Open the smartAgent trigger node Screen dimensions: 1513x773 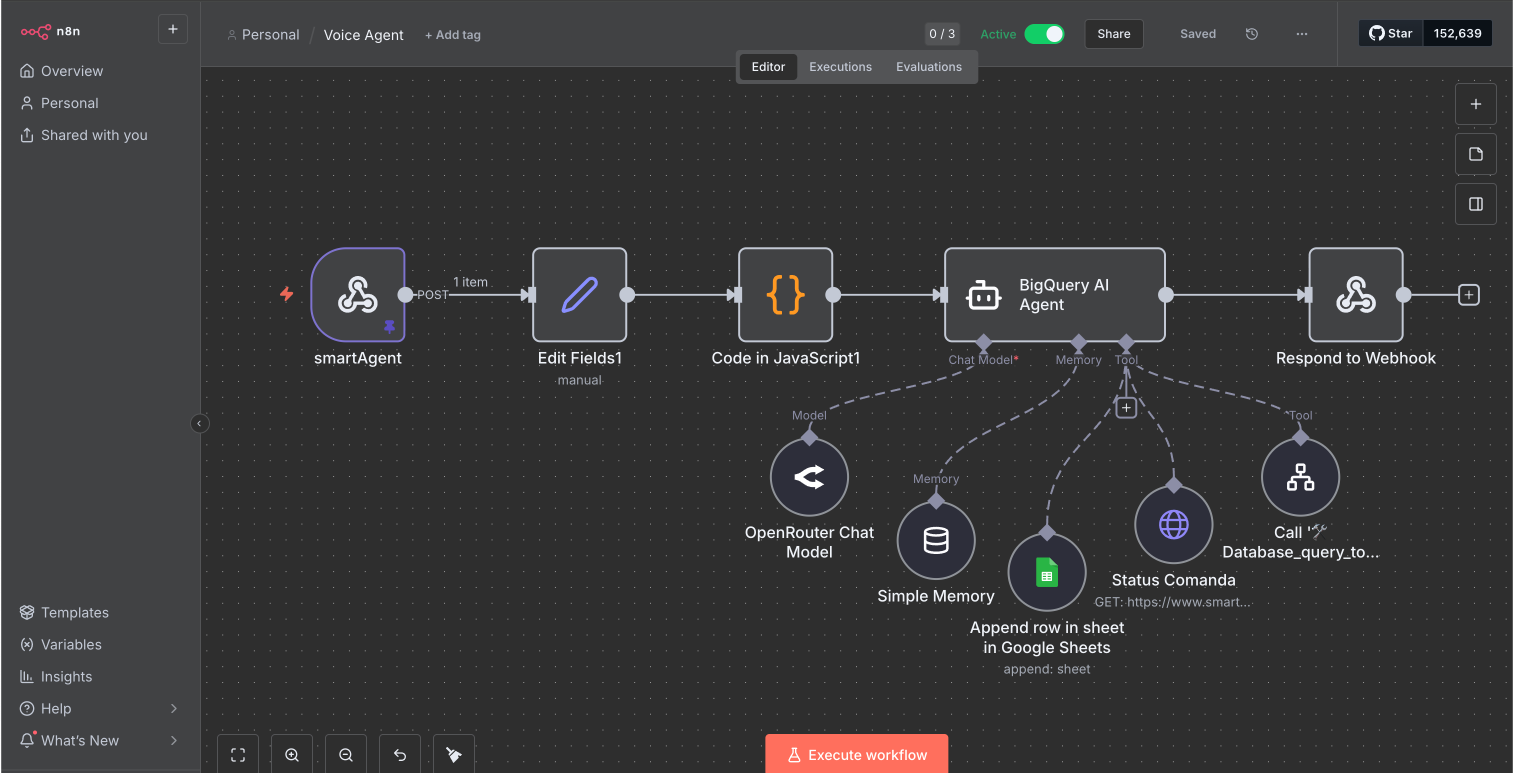pos(358,295)
